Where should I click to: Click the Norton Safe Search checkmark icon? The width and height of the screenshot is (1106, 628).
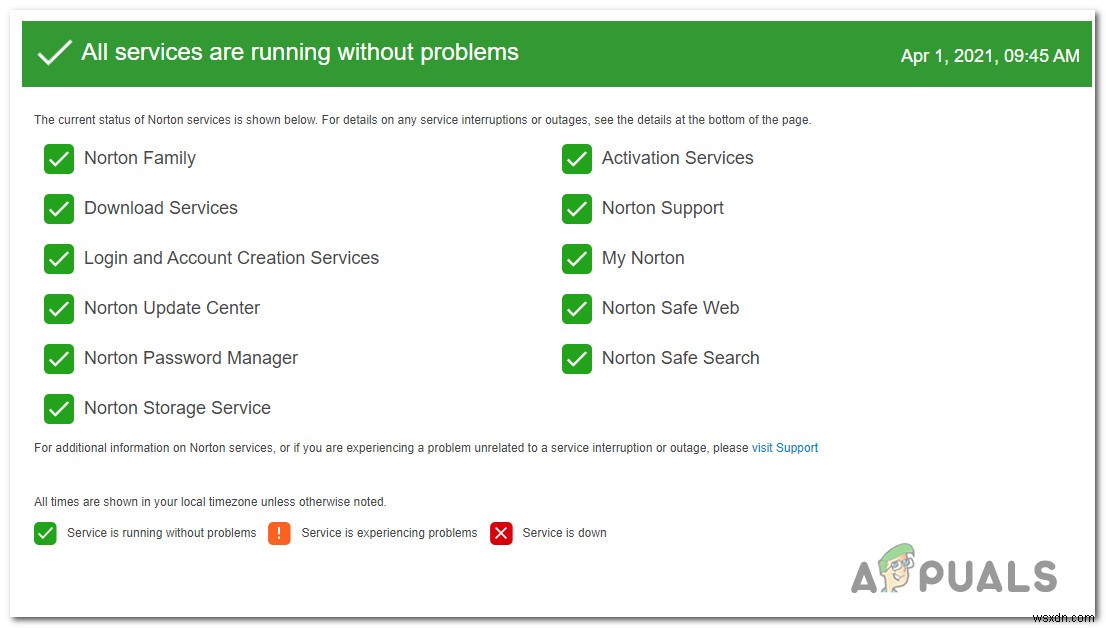click(x=577, y=358)
